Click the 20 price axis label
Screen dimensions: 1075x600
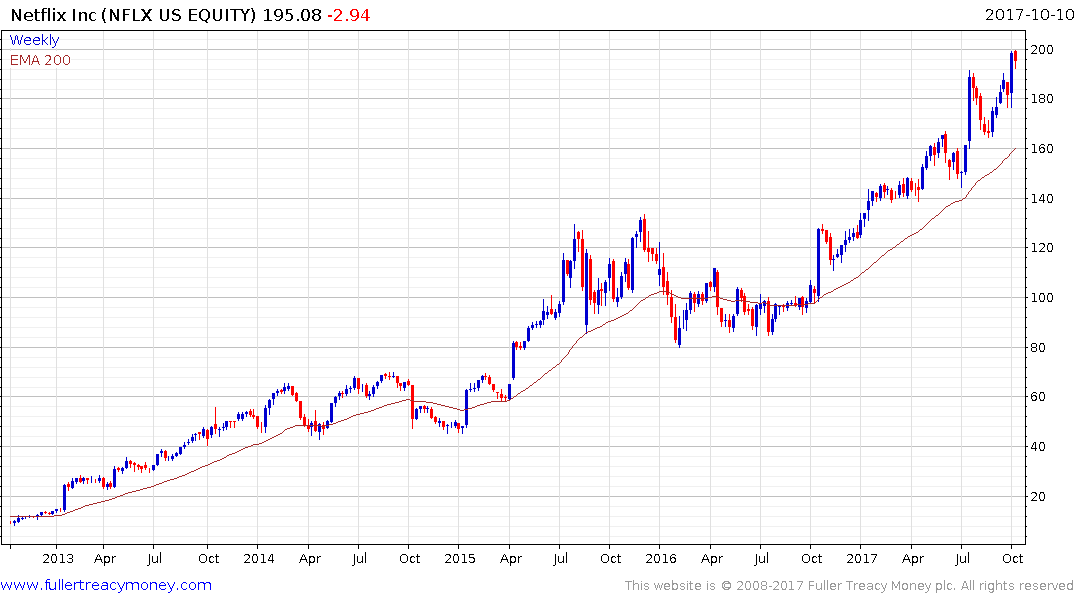(1038, 496)
